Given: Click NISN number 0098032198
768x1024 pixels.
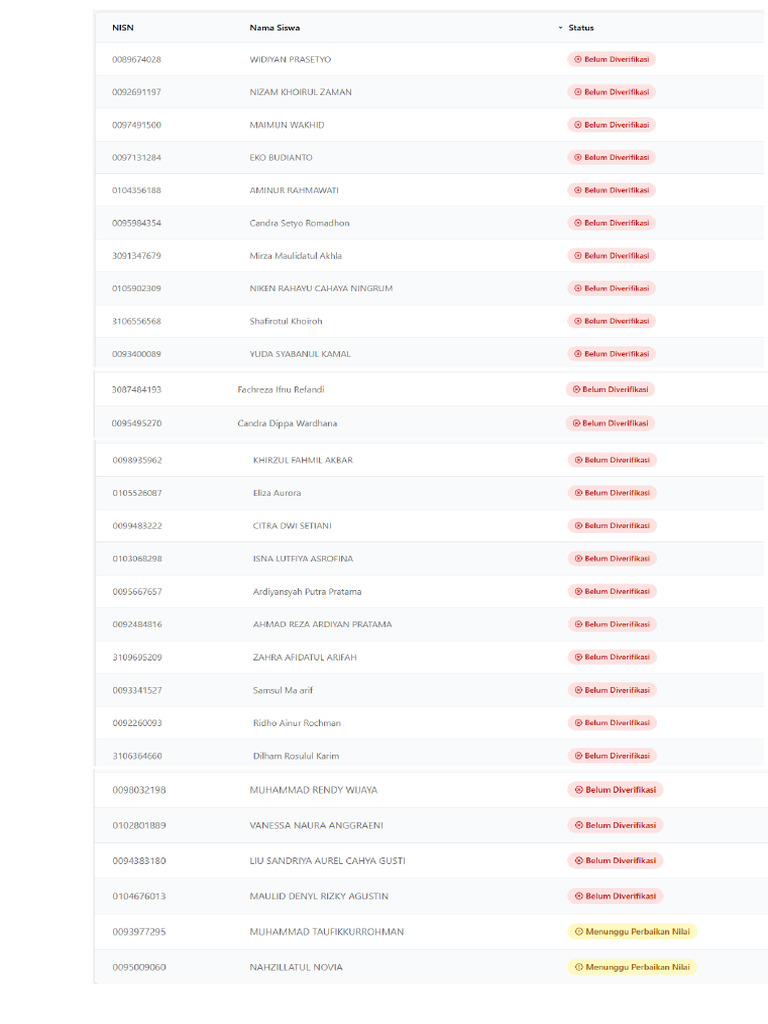Looking at the screenshot, I should coord(139,790).
